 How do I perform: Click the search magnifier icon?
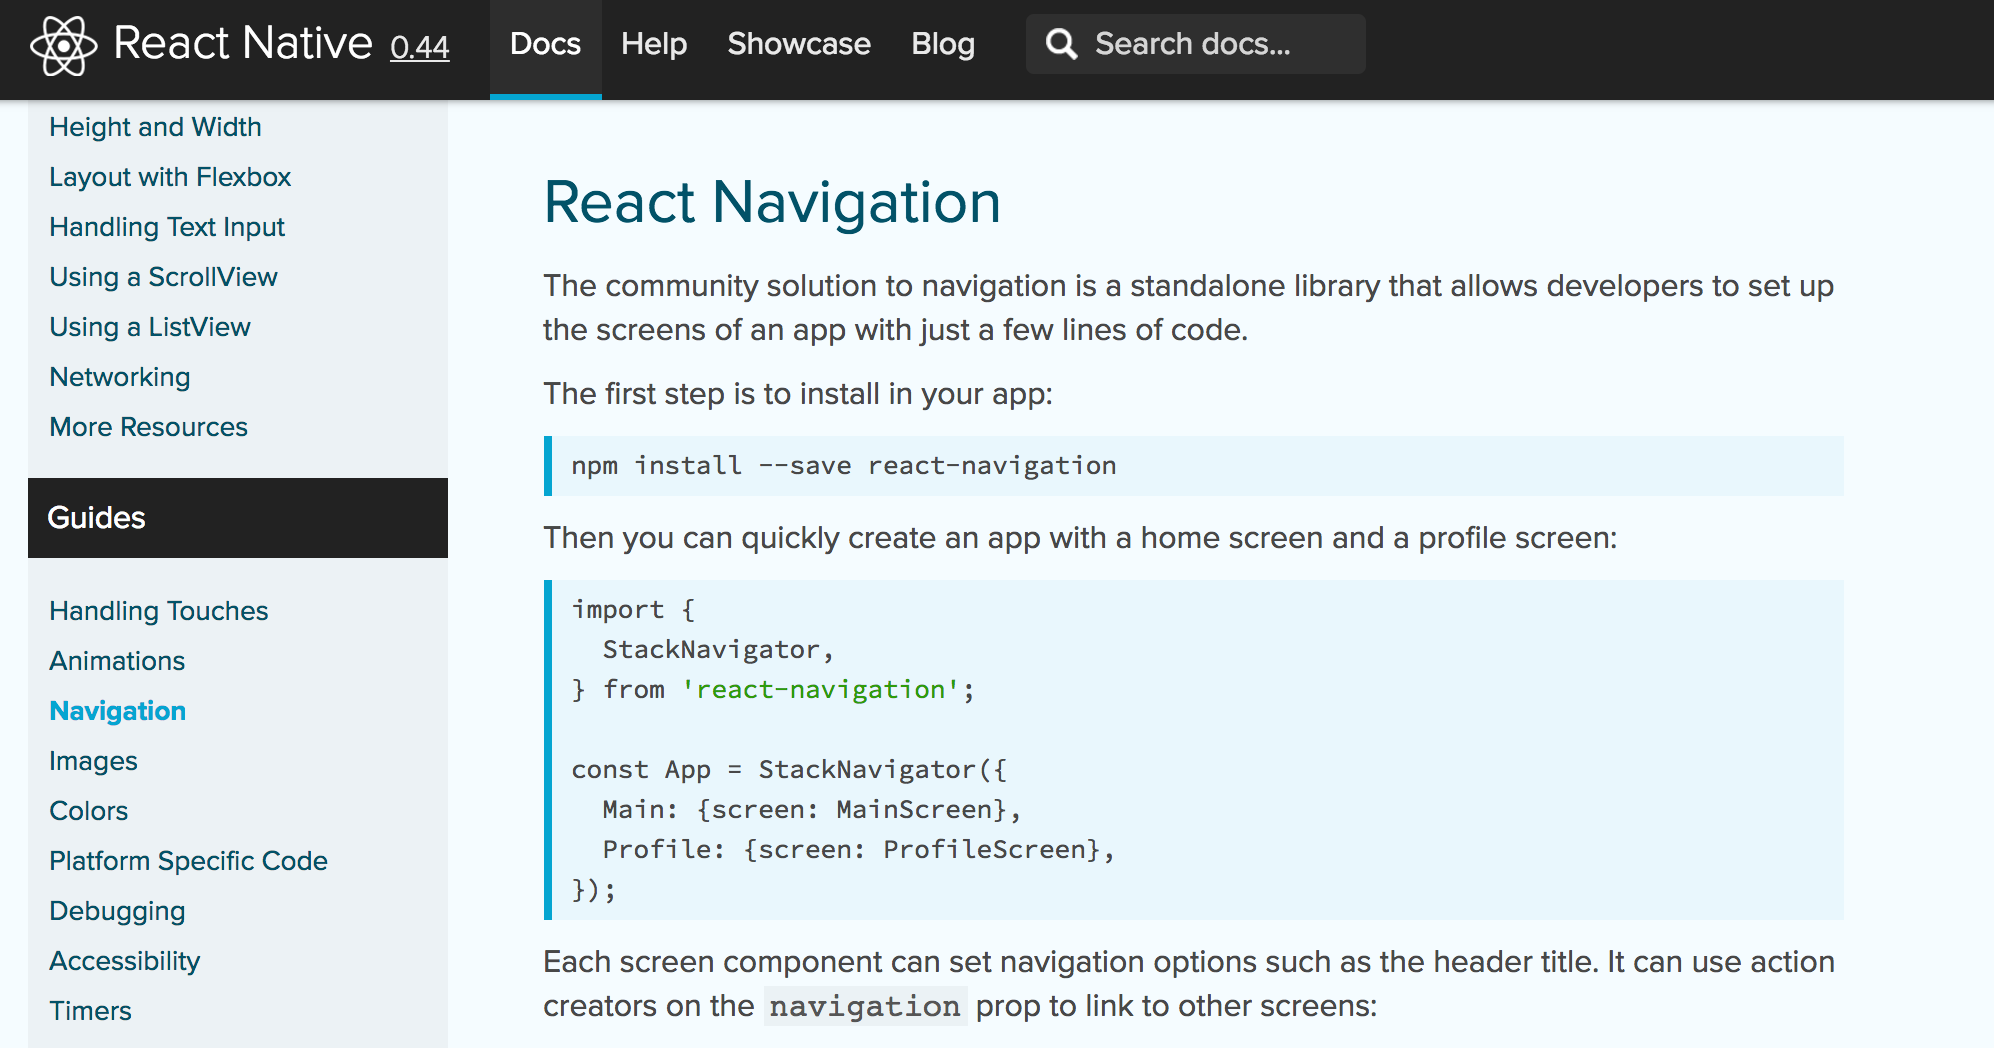[x=1061, y=44]
